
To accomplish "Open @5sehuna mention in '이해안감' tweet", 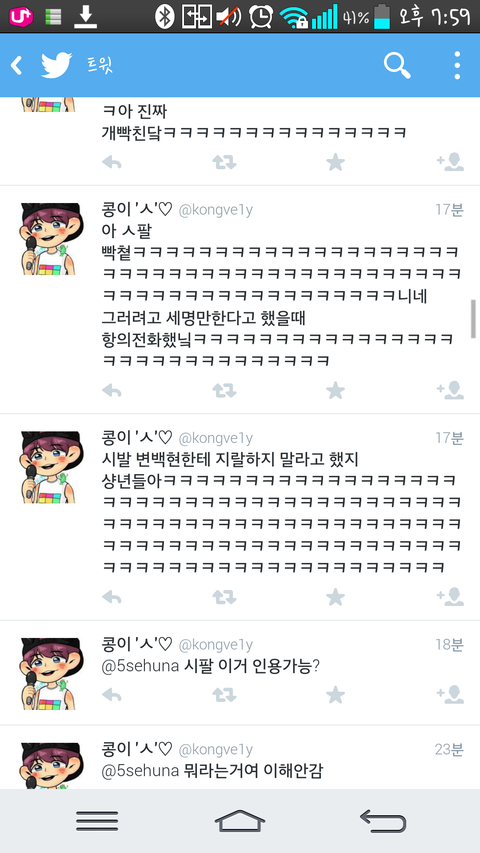I will point(140,771).
